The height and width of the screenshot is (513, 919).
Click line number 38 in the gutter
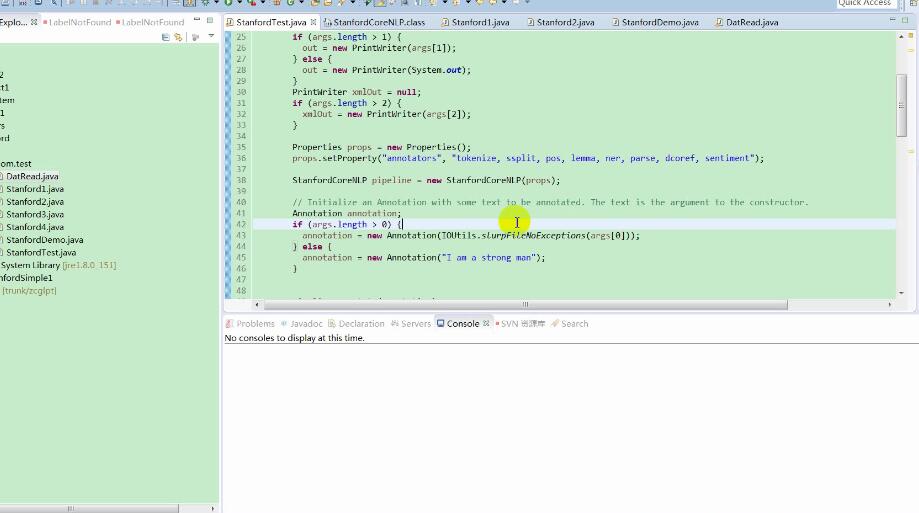[x=241, y=181]
